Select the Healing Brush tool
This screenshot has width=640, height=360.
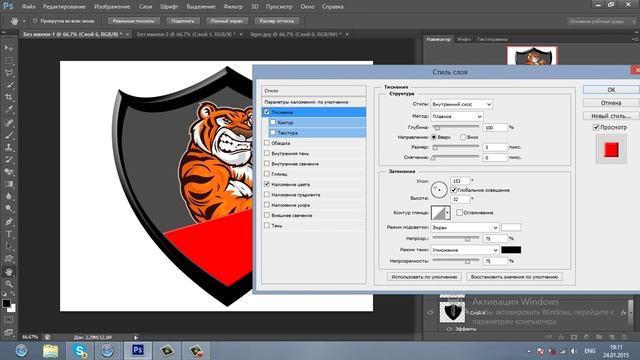tap(9, 122)
